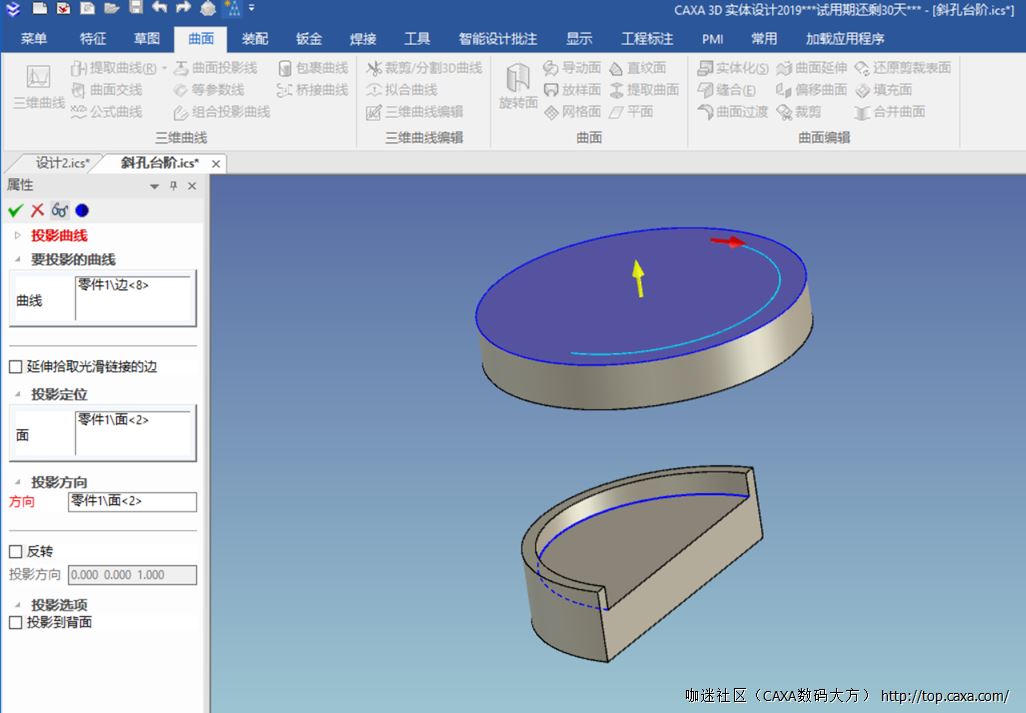Select 填充面 tool
The image size is (1026, 713).
[883, 90]
